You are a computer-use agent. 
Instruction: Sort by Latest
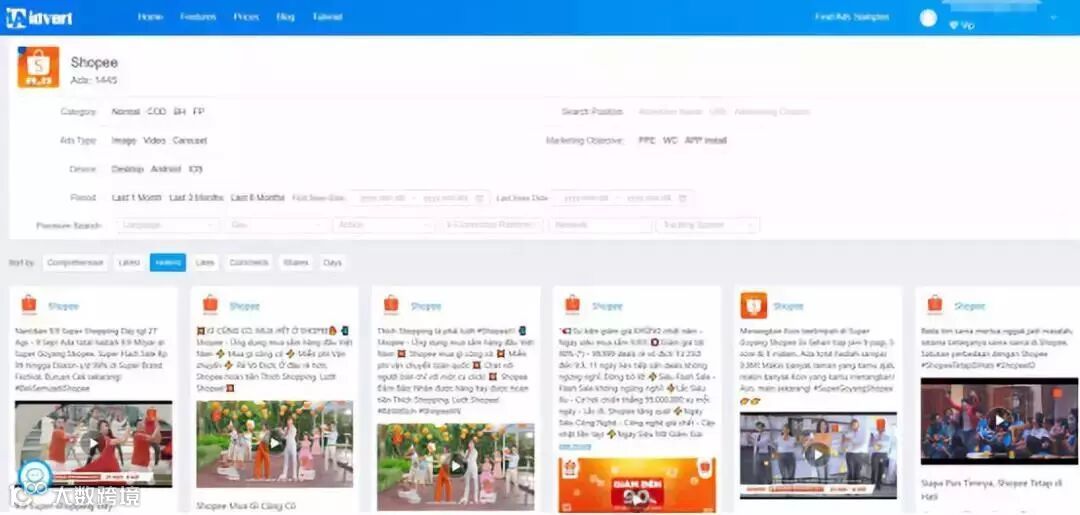tap(129, 262)
